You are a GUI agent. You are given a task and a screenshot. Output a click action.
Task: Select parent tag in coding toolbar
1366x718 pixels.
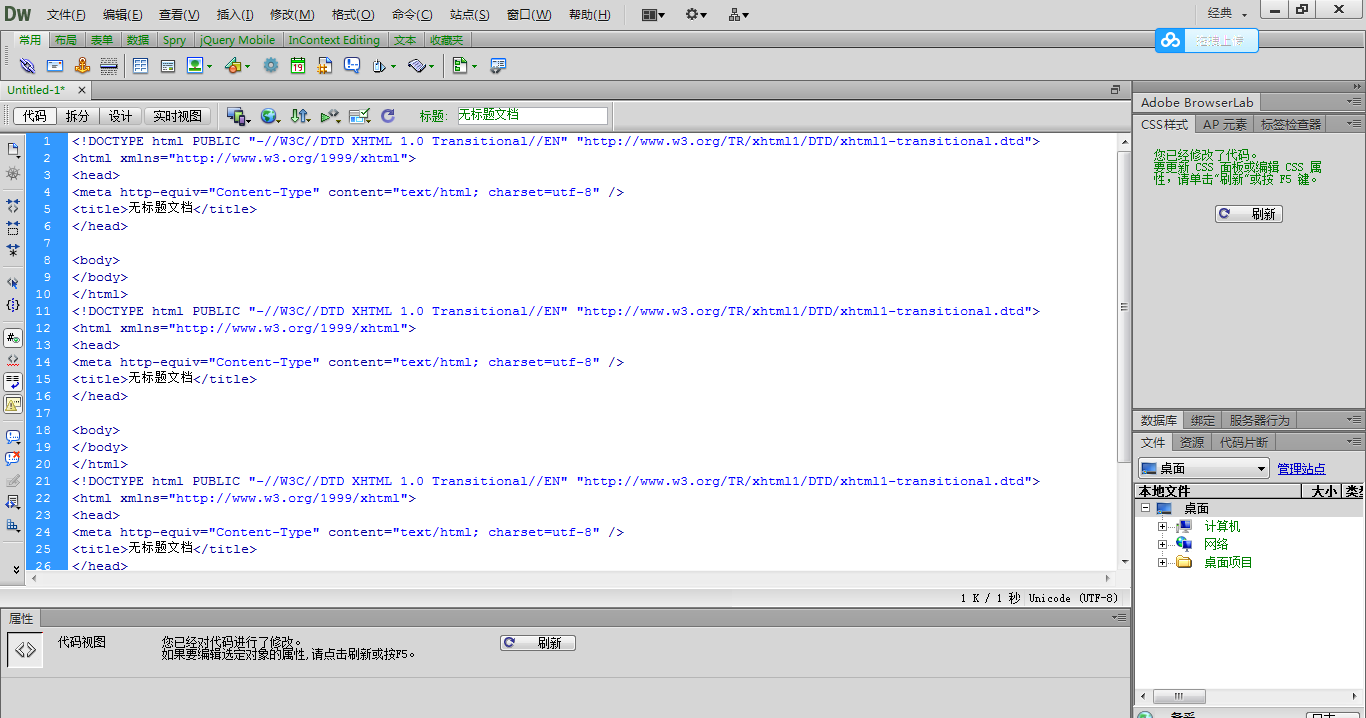[x=13, y=283]
